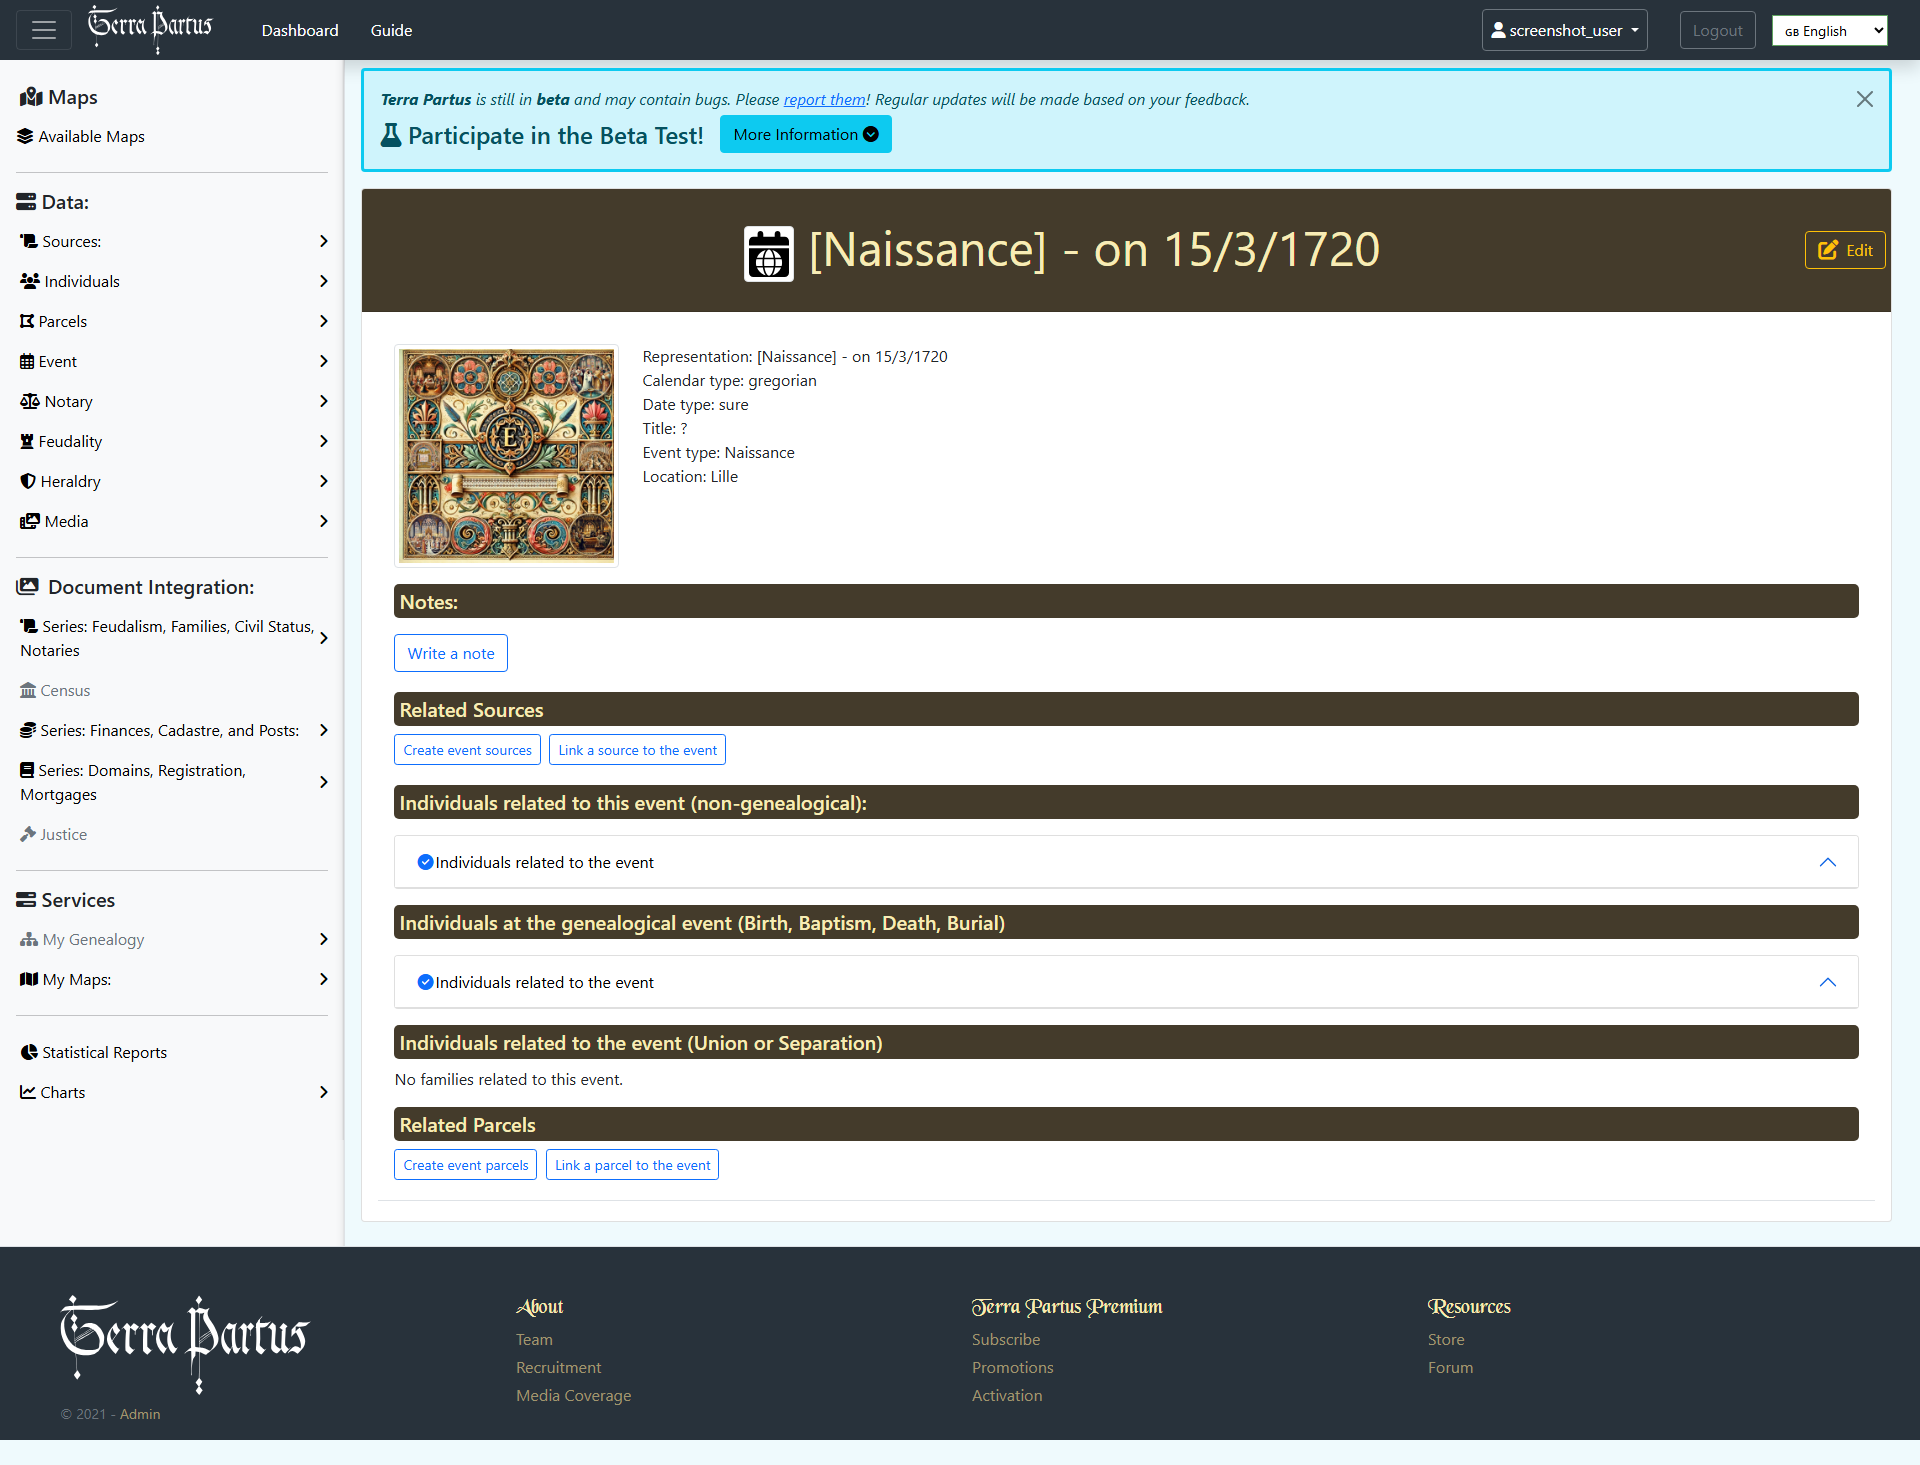This screenshot has height=1465, width=1920.
Task: Click the Statistical Reports pie icon
Action: [29, 1052]
